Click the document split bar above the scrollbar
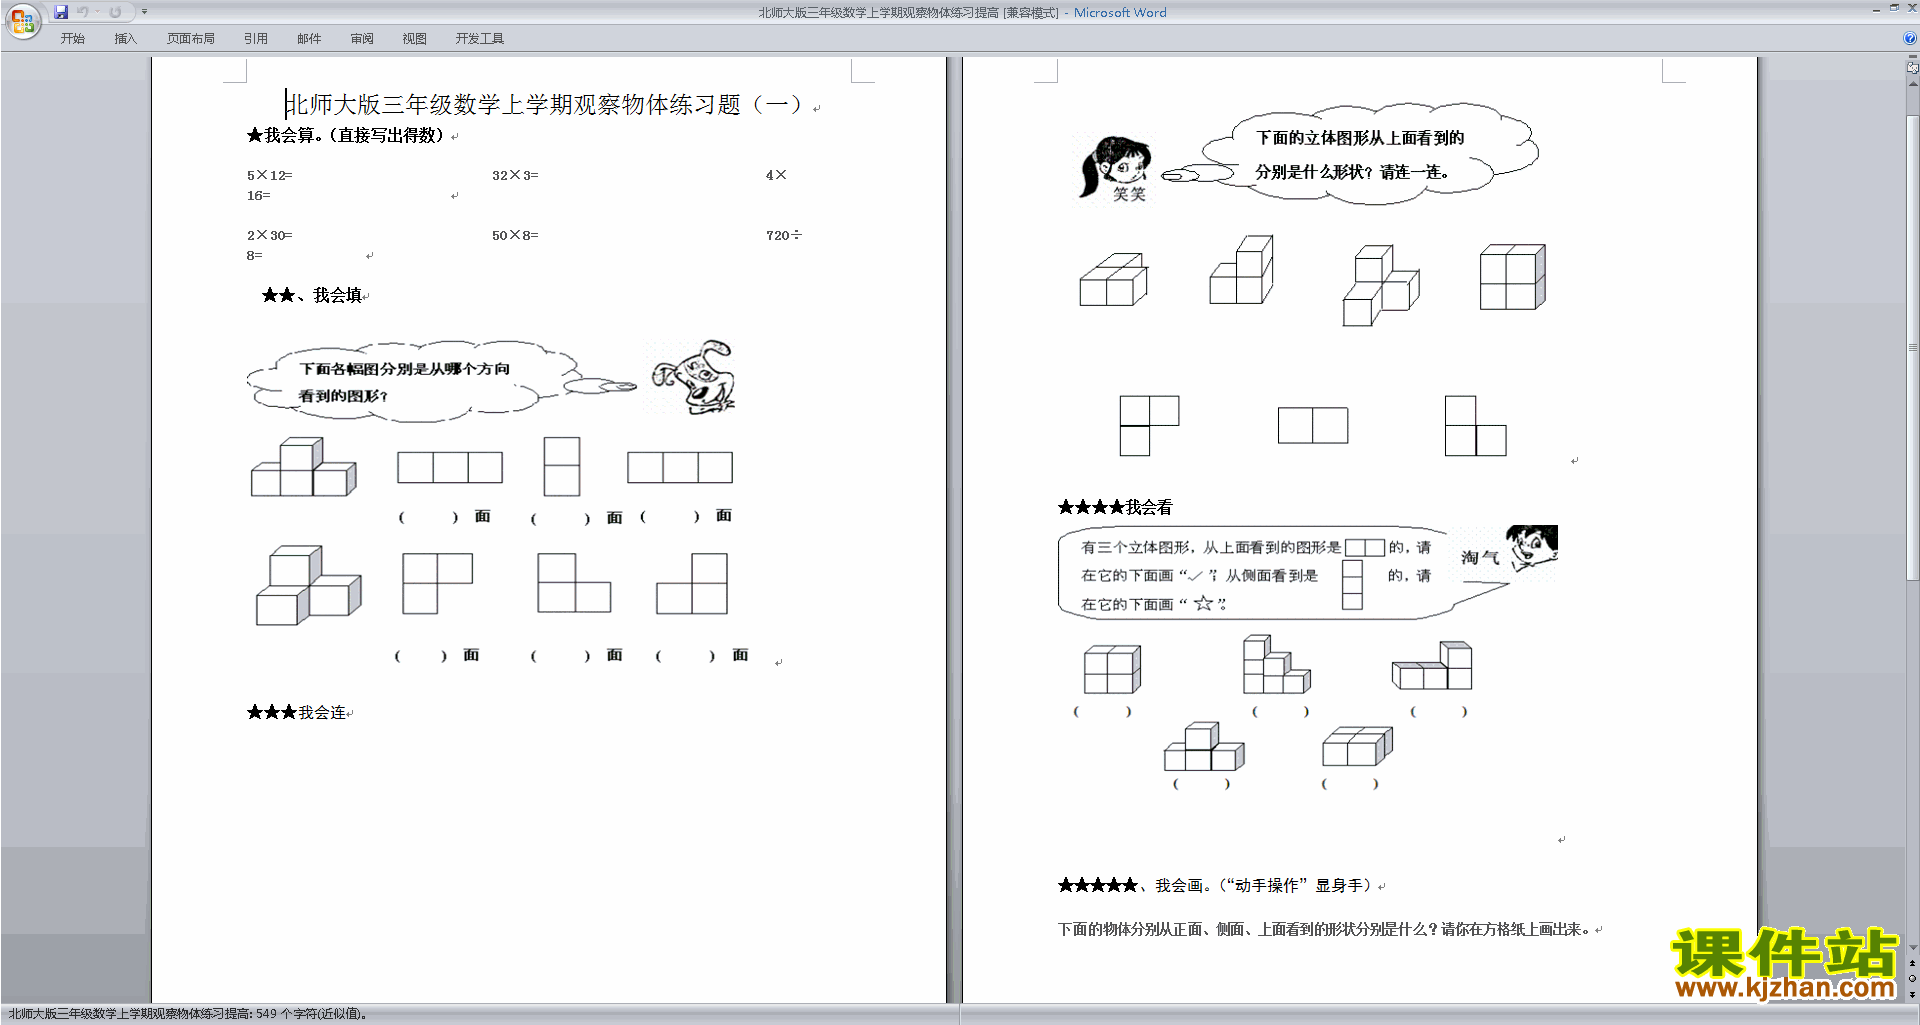The image size is (1920, 1025). coord(1913,57)
